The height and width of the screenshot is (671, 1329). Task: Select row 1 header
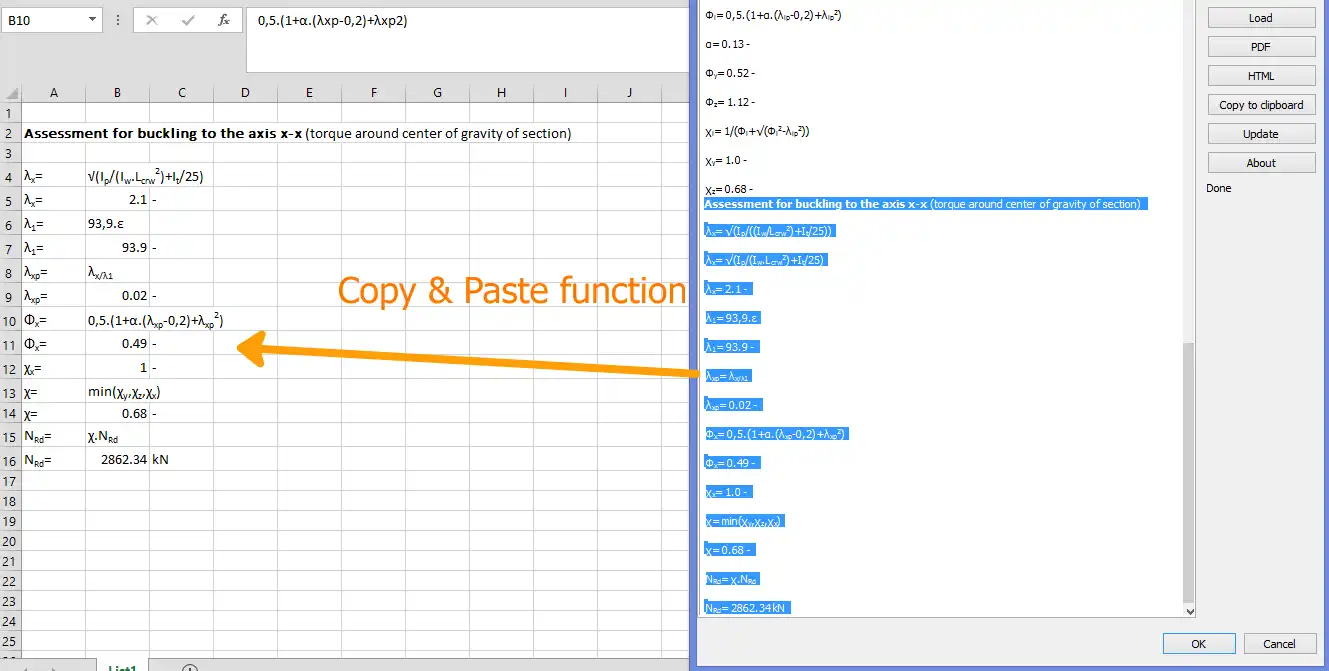(x=11, y=113)
